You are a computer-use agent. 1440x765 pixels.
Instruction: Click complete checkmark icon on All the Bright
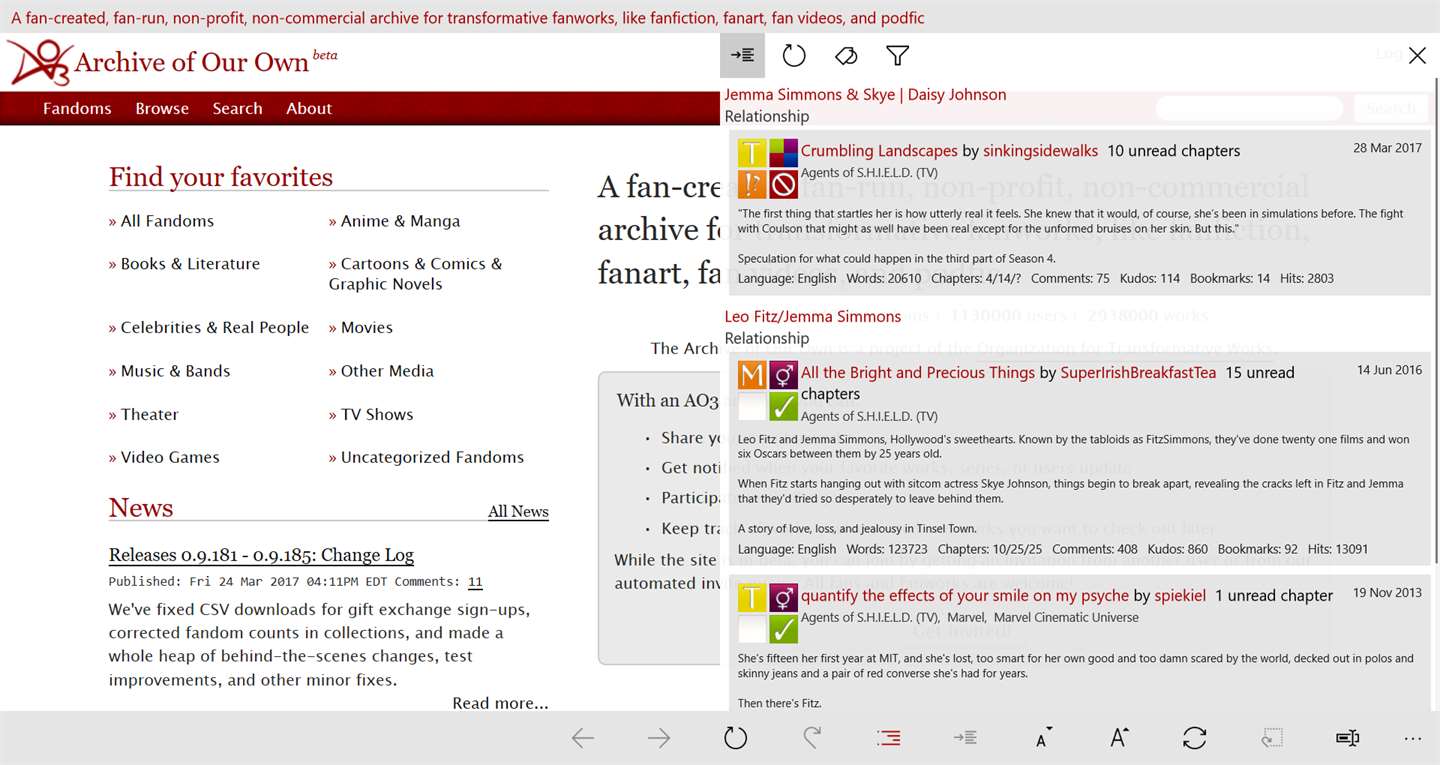click(x=783, y=406)
